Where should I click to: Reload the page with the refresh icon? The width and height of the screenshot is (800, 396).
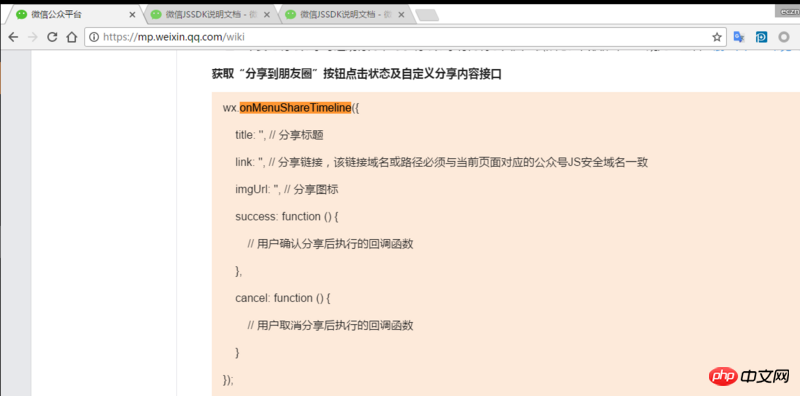pyautogui.click(x=52, y=37)
